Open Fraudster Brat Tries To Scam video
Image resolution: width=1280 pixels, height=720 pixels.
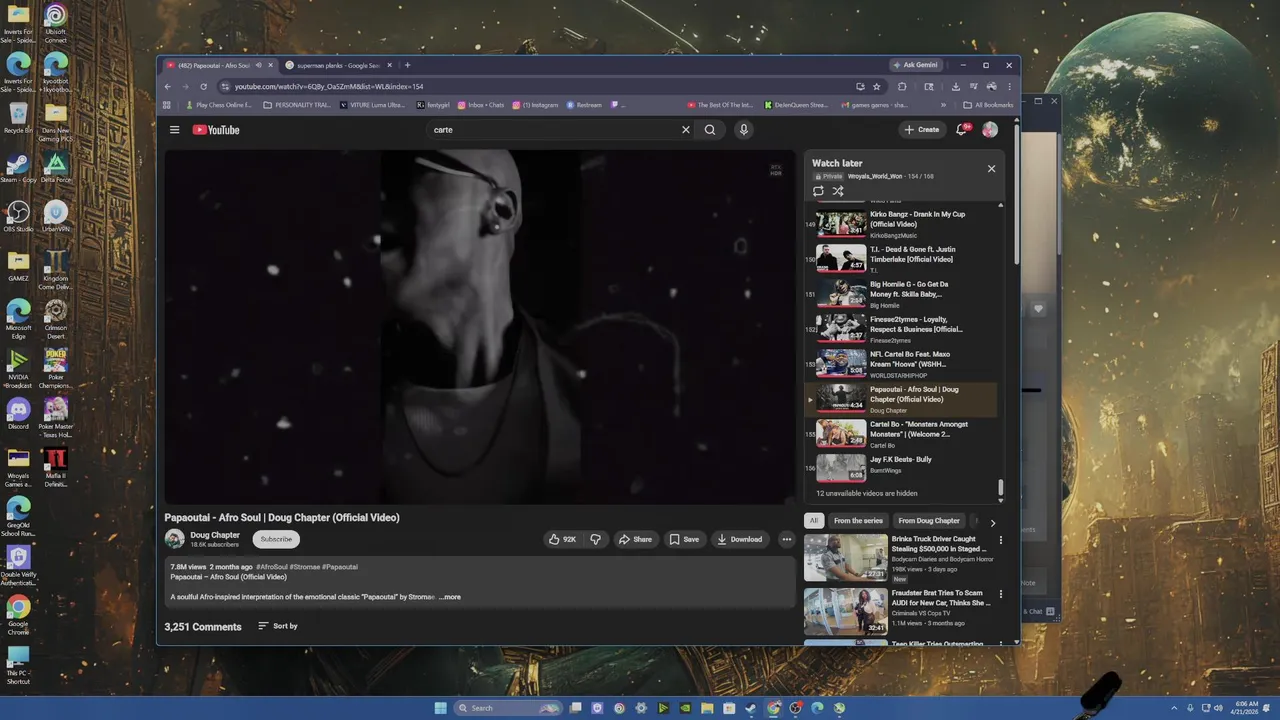[845, 612]
